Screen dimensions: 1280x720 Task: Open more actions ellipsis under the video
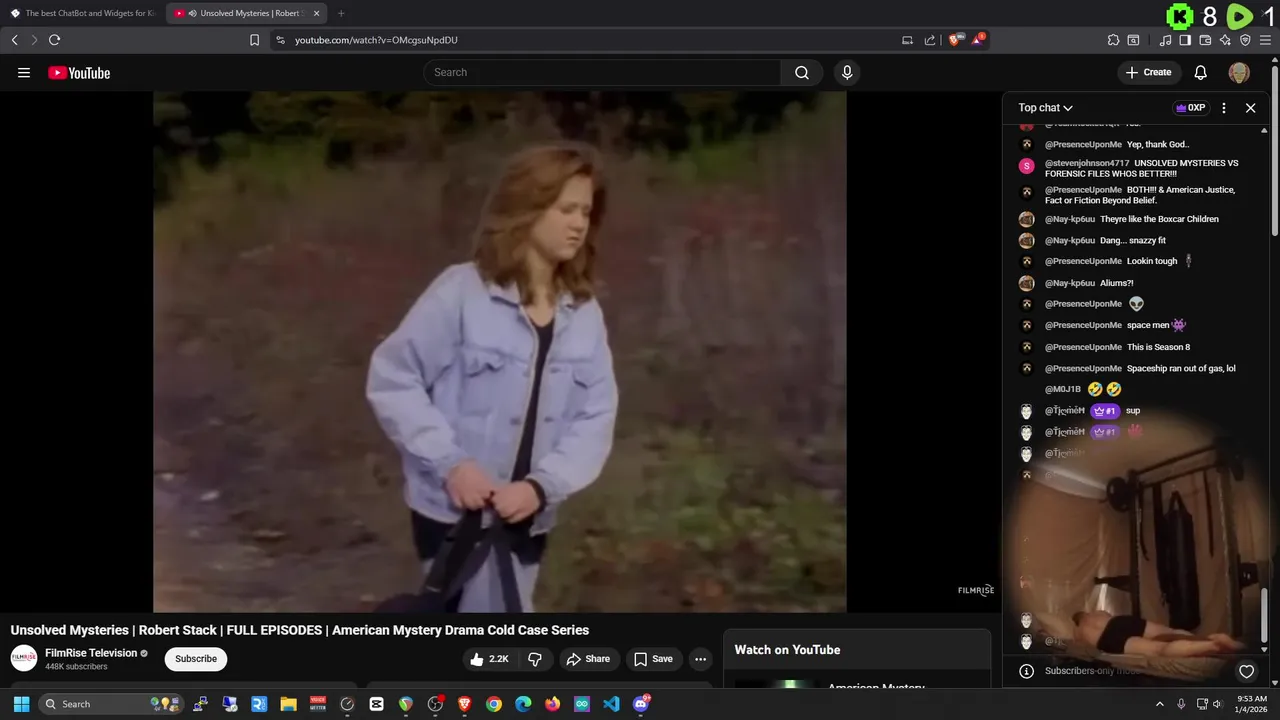700,659
